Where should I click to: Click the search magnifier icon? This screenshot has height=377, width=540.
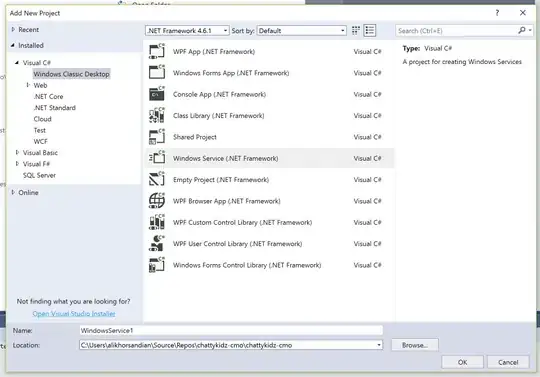click(522, 31)
